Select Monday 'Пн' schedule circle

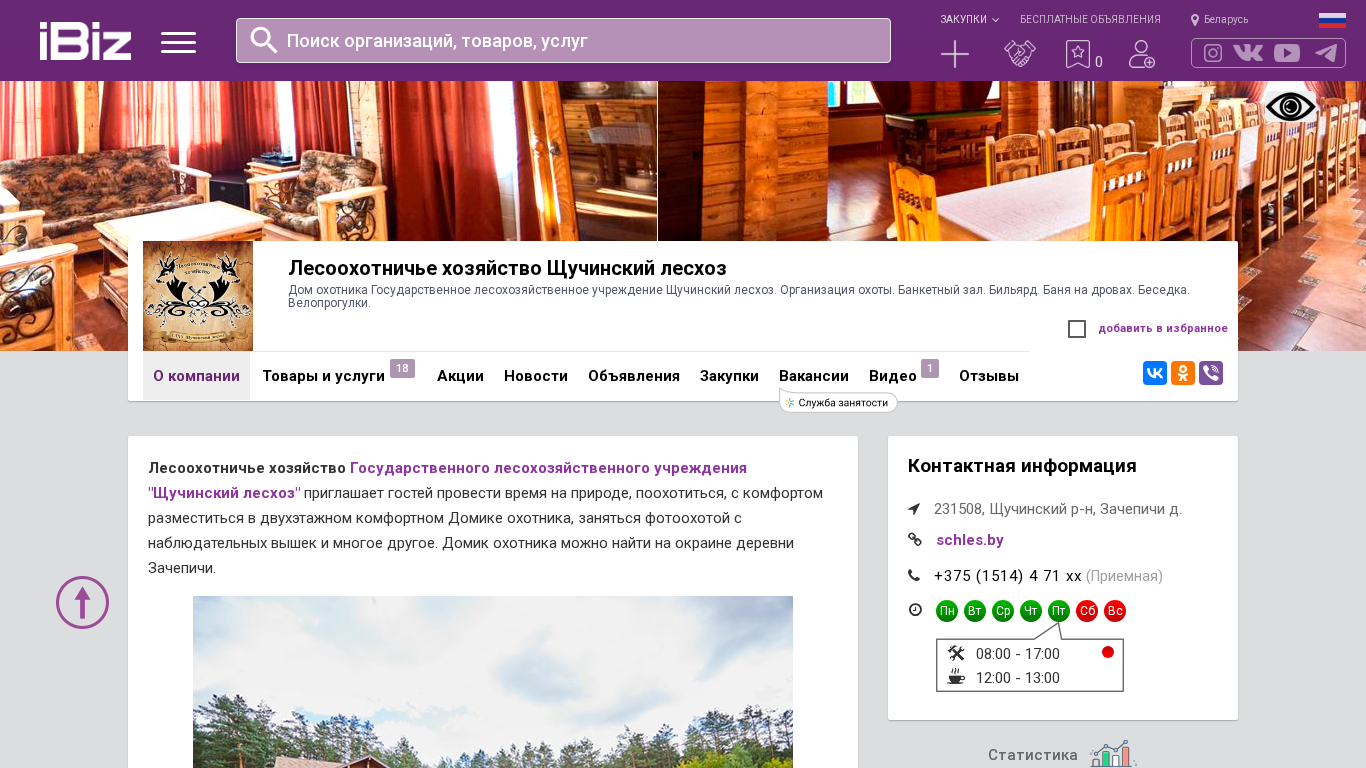click(947, 611)
